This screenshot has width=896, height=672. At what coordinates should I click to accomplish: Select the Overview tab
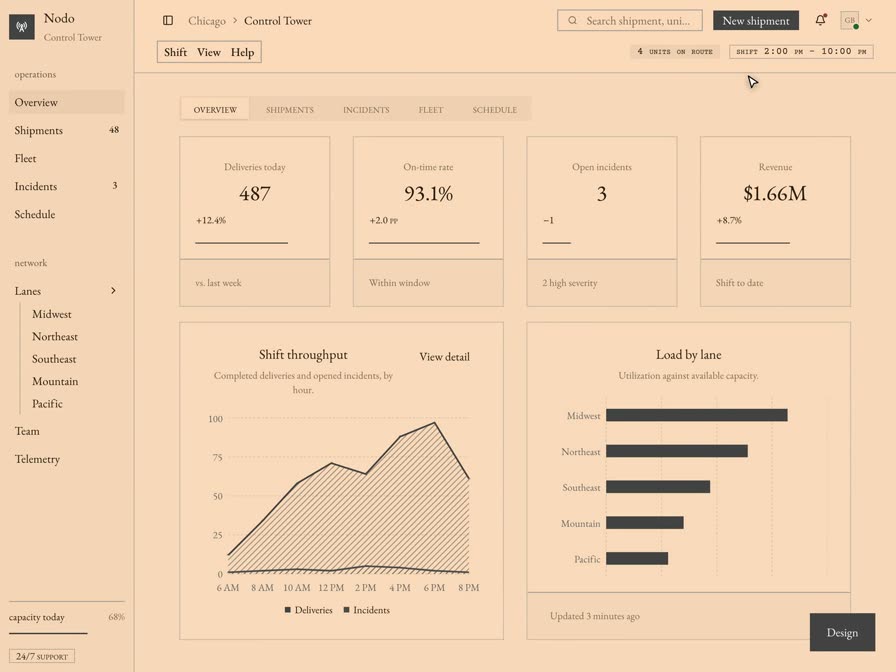point(215,109)
